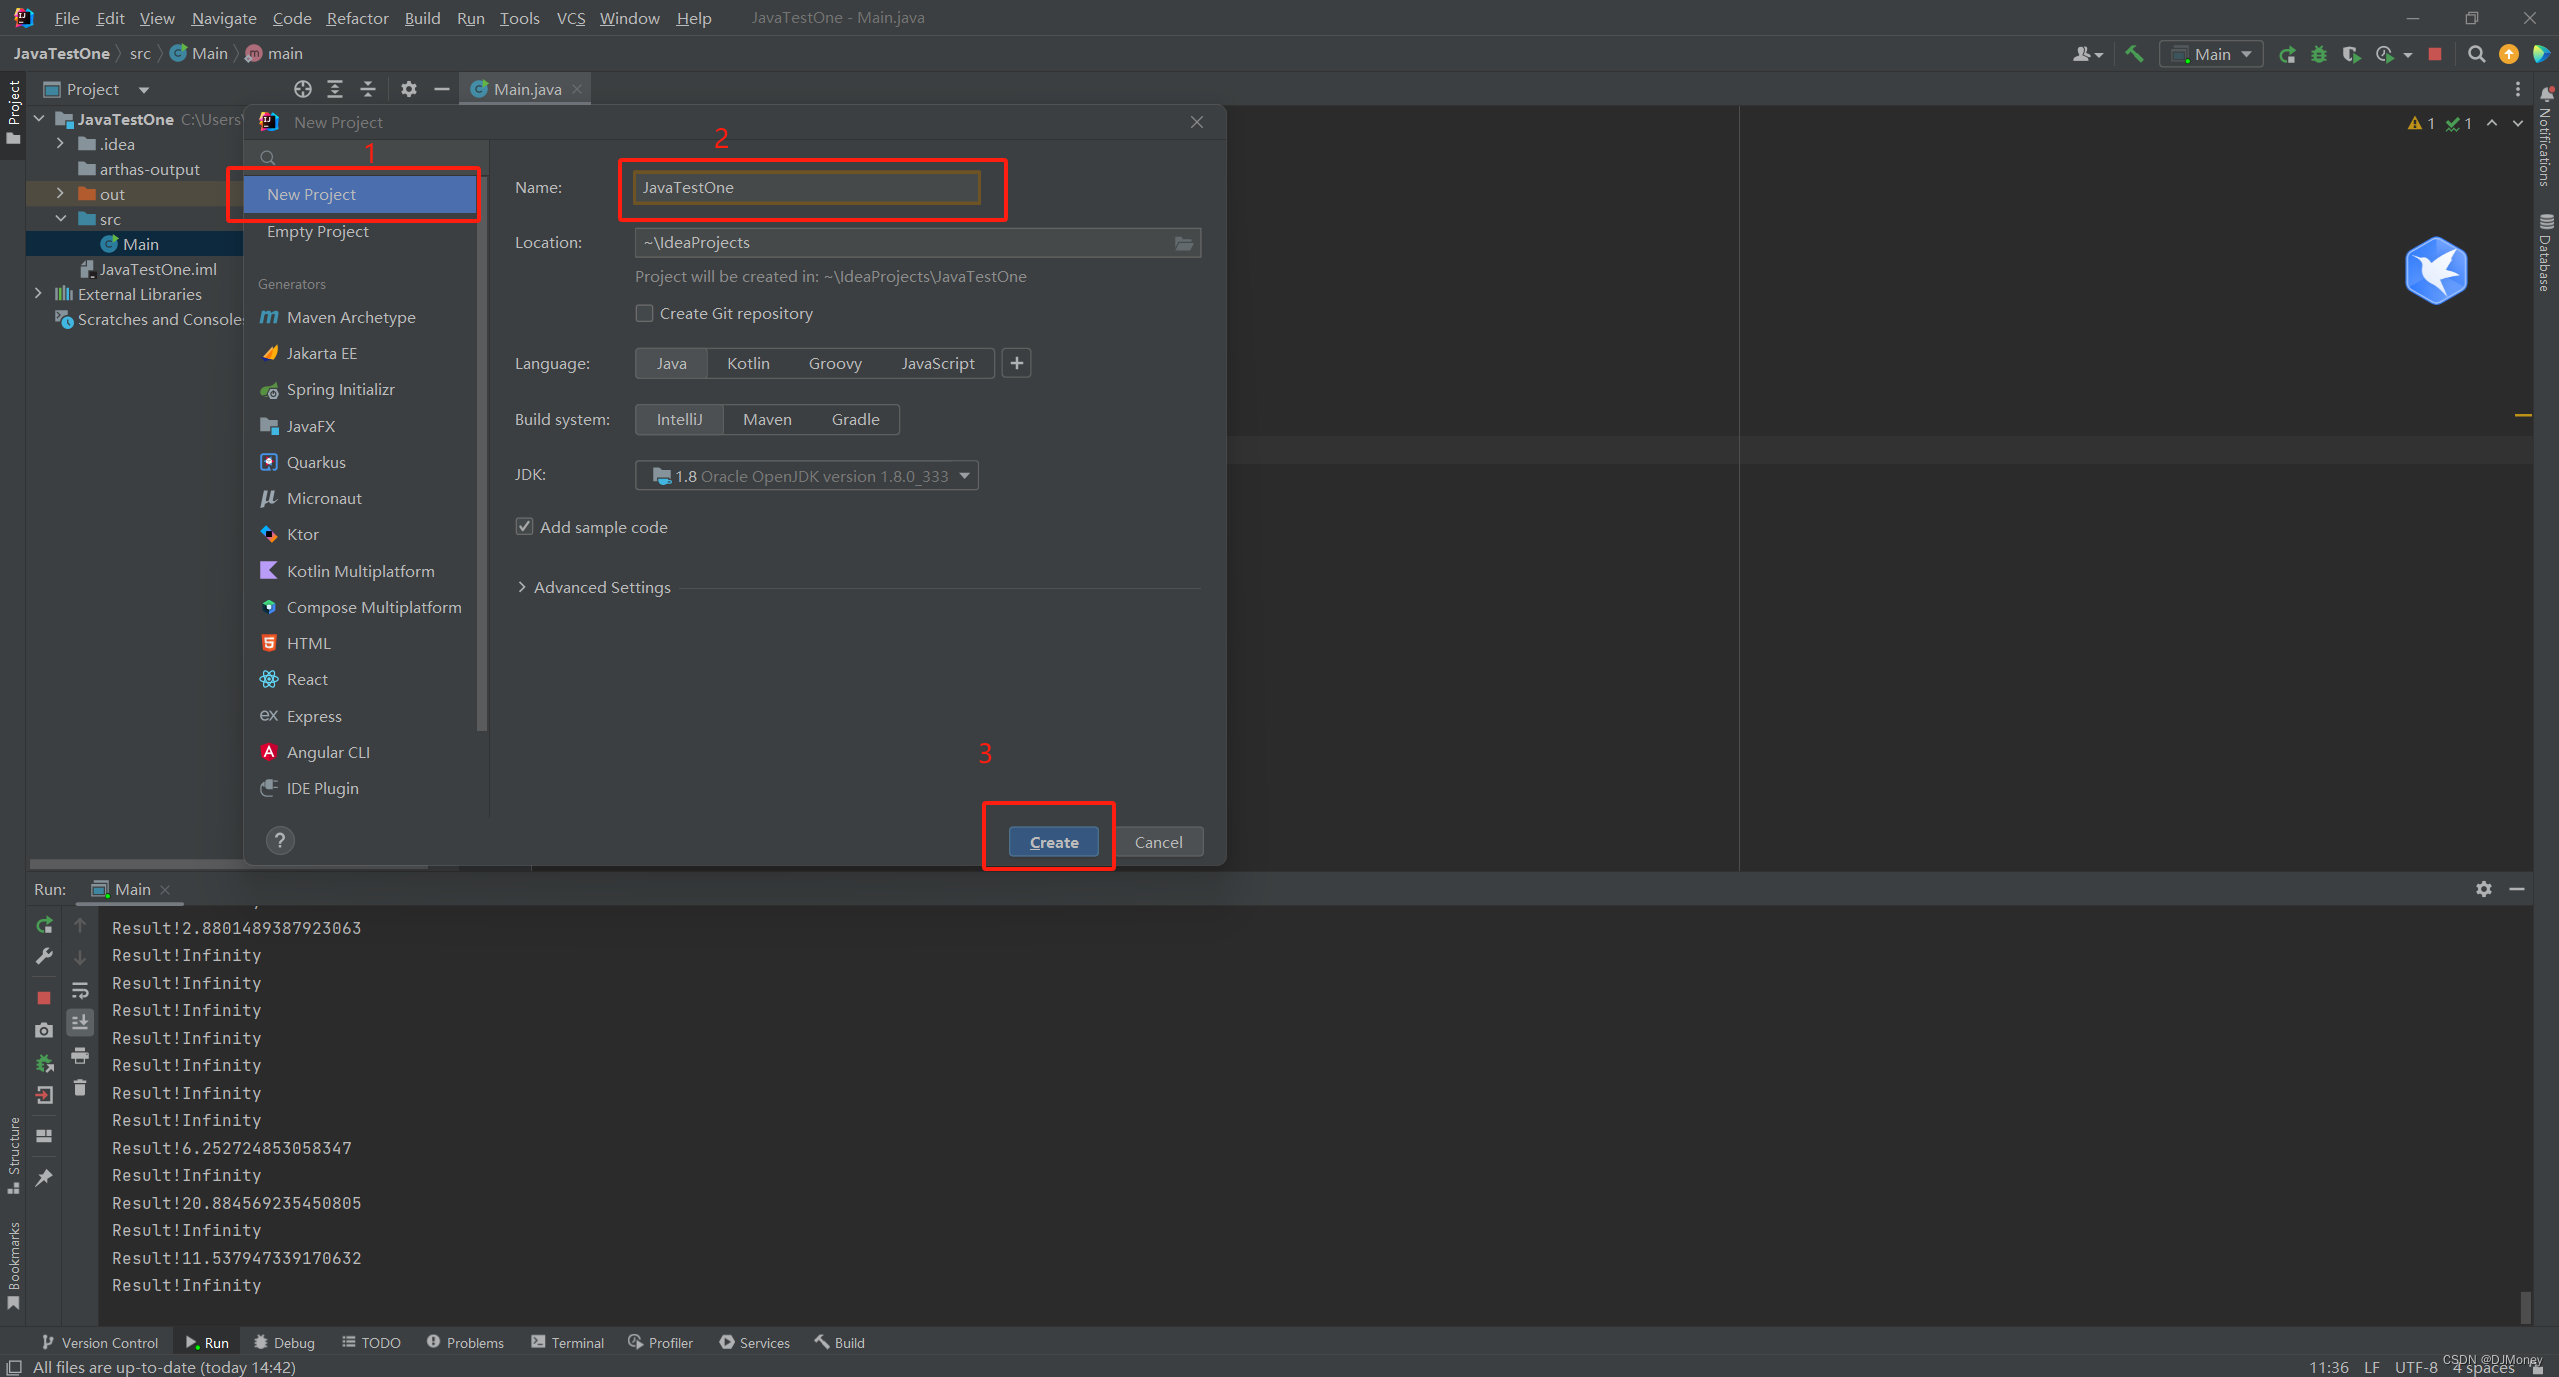The image size is (2559, 1377).
Task: Pin the Run tab
Action: click(x=44, y=1178)
